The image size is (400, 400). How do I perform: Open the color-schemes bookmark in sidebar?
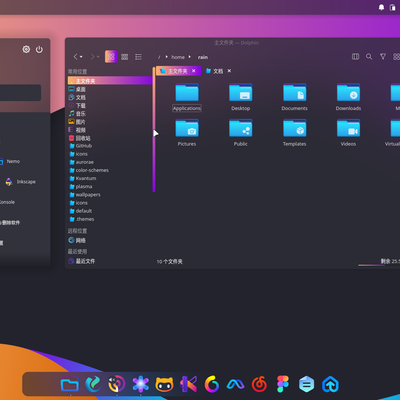point(110,170)
